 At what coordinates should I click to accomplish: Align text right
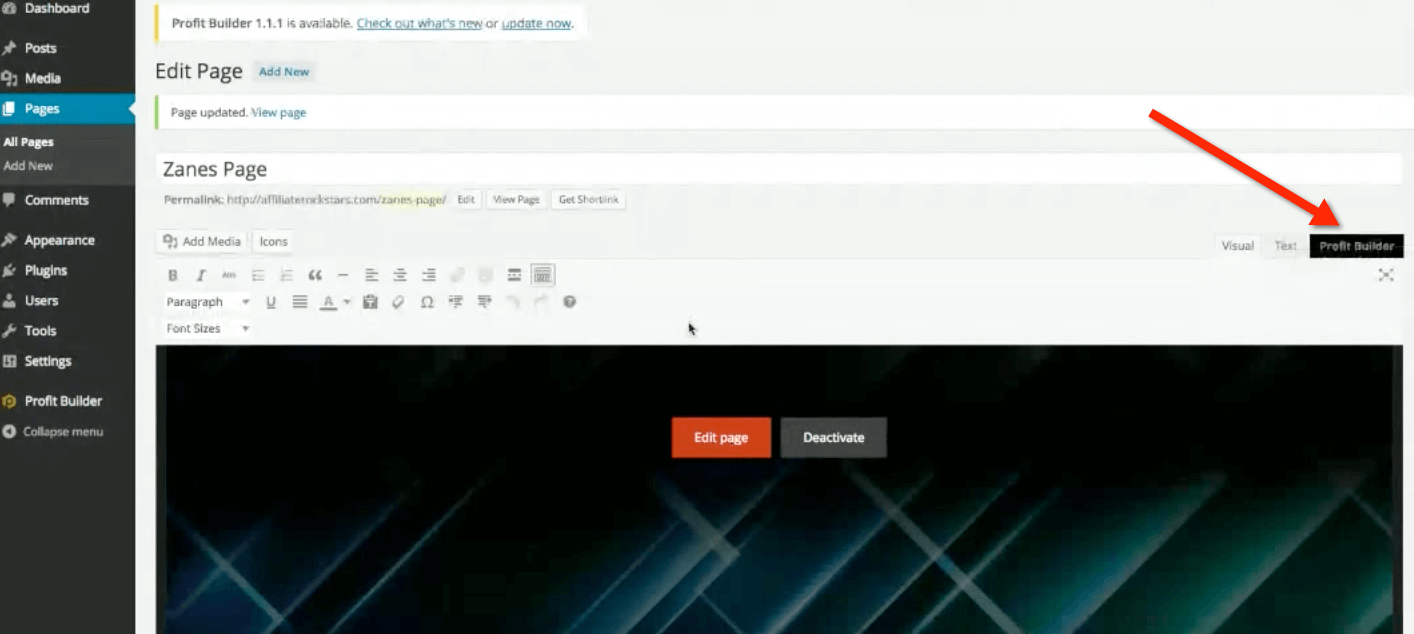click(429, 275)
